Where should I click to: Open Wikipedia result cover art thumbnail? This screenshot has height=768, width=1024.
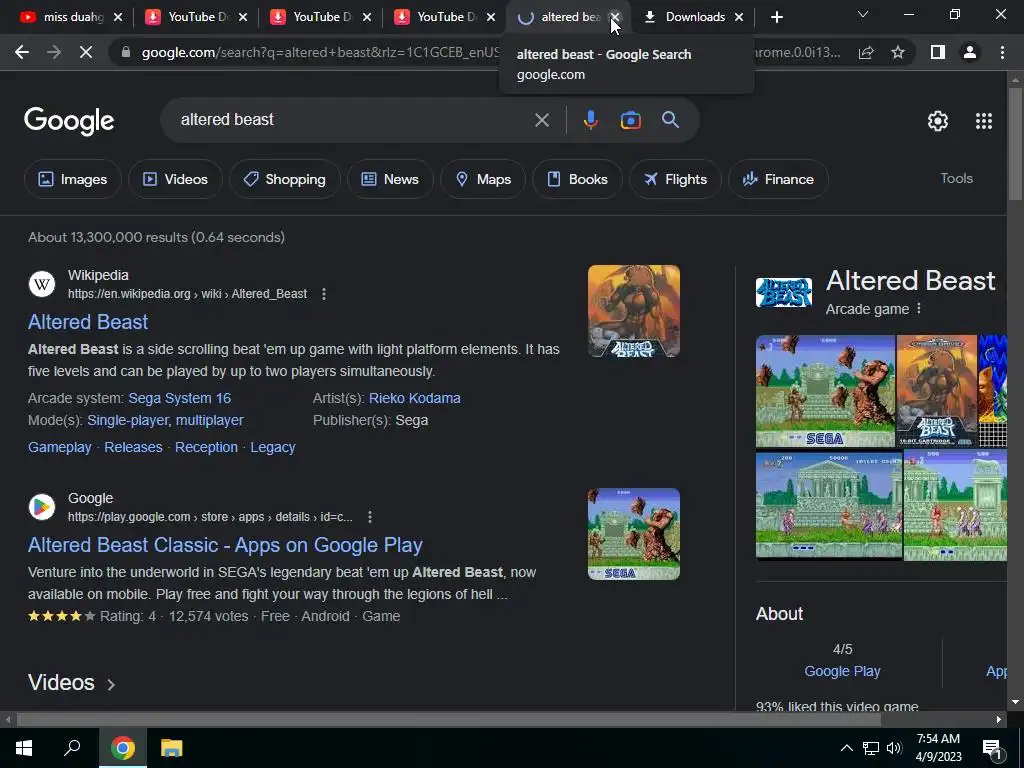(633, 312)
